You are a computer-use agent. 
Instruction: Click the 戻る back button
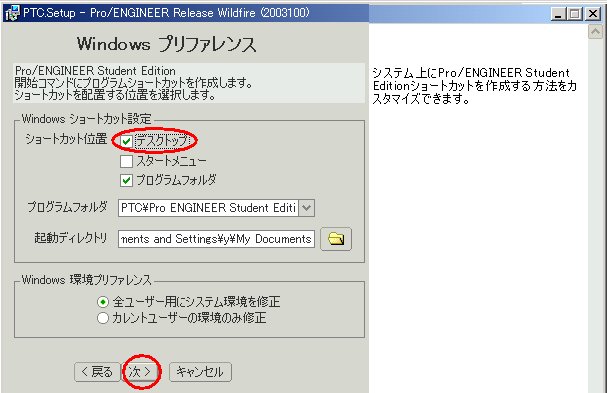point(97,372)
